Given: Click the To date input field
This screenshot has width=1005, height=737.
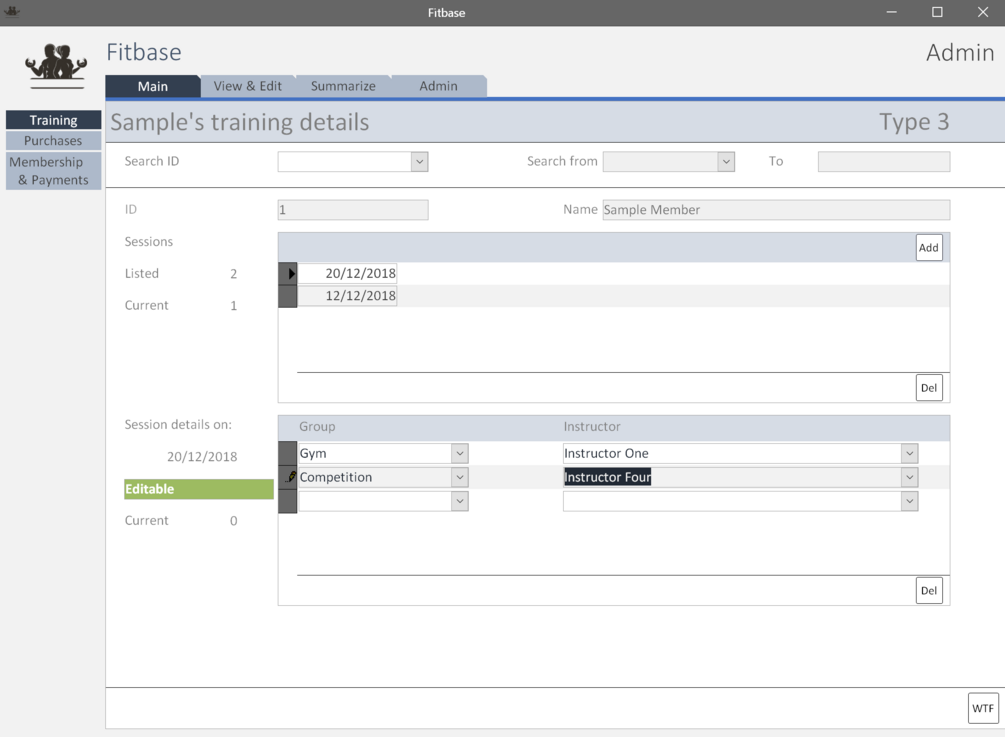Looking at the screenshot, I should click(x=883, y=161).
